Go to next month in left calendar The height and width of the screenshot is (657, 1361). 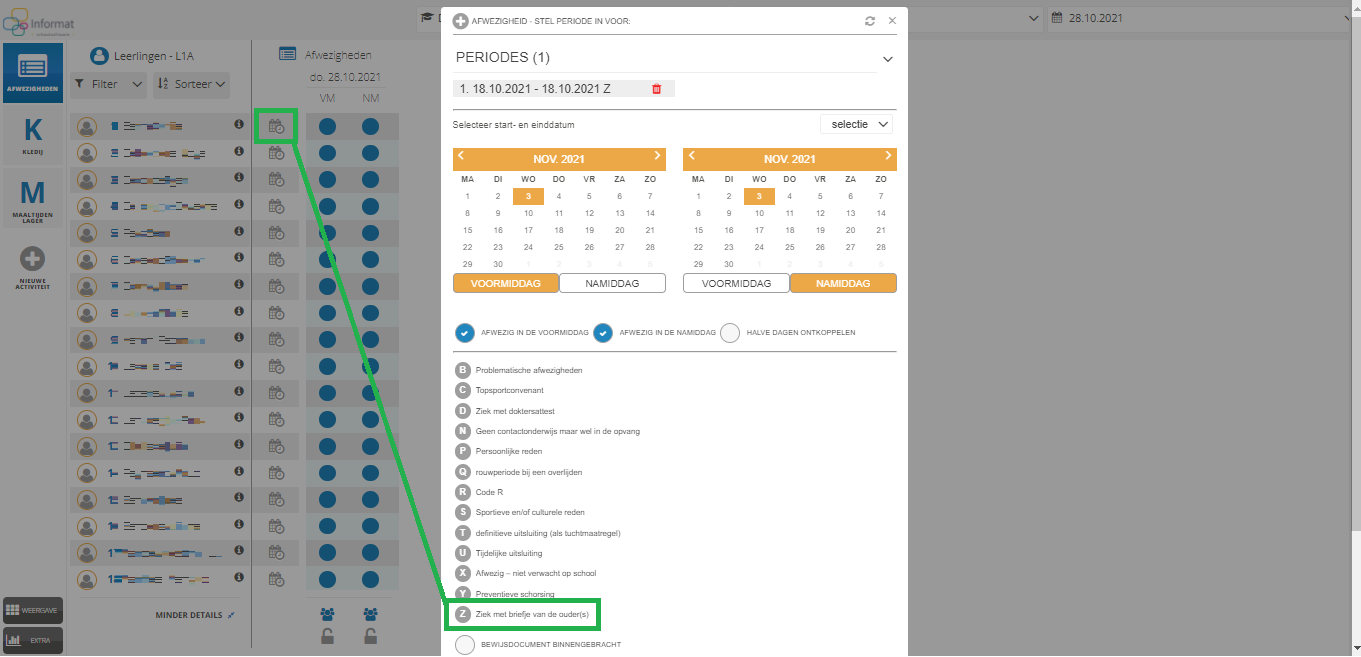[657, 156]
